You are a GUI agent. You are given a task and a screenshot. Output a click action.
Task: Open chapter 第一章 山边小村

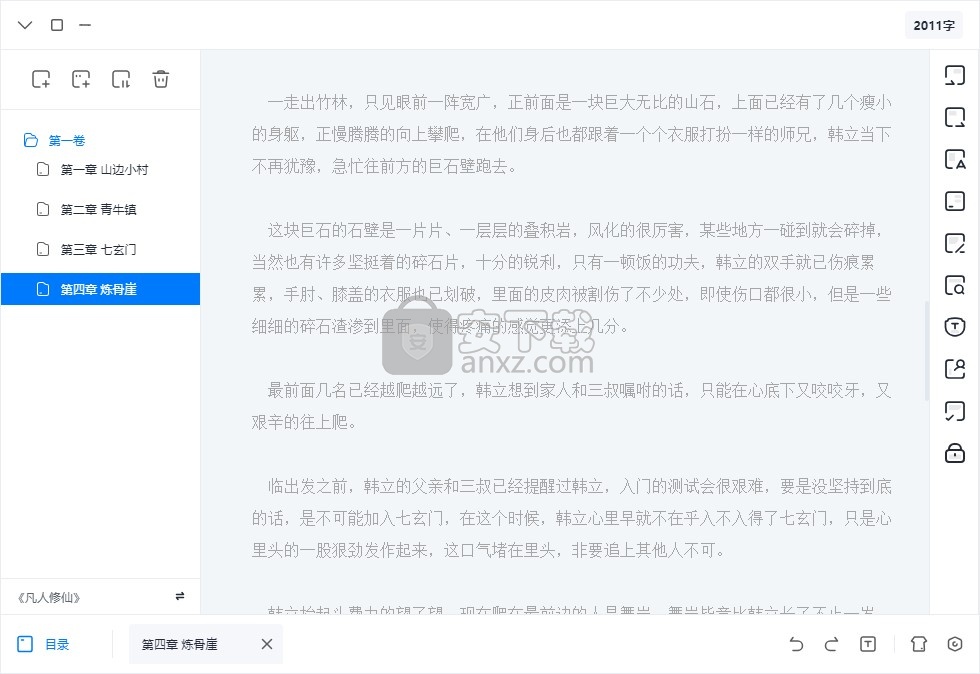click(100, 169)
